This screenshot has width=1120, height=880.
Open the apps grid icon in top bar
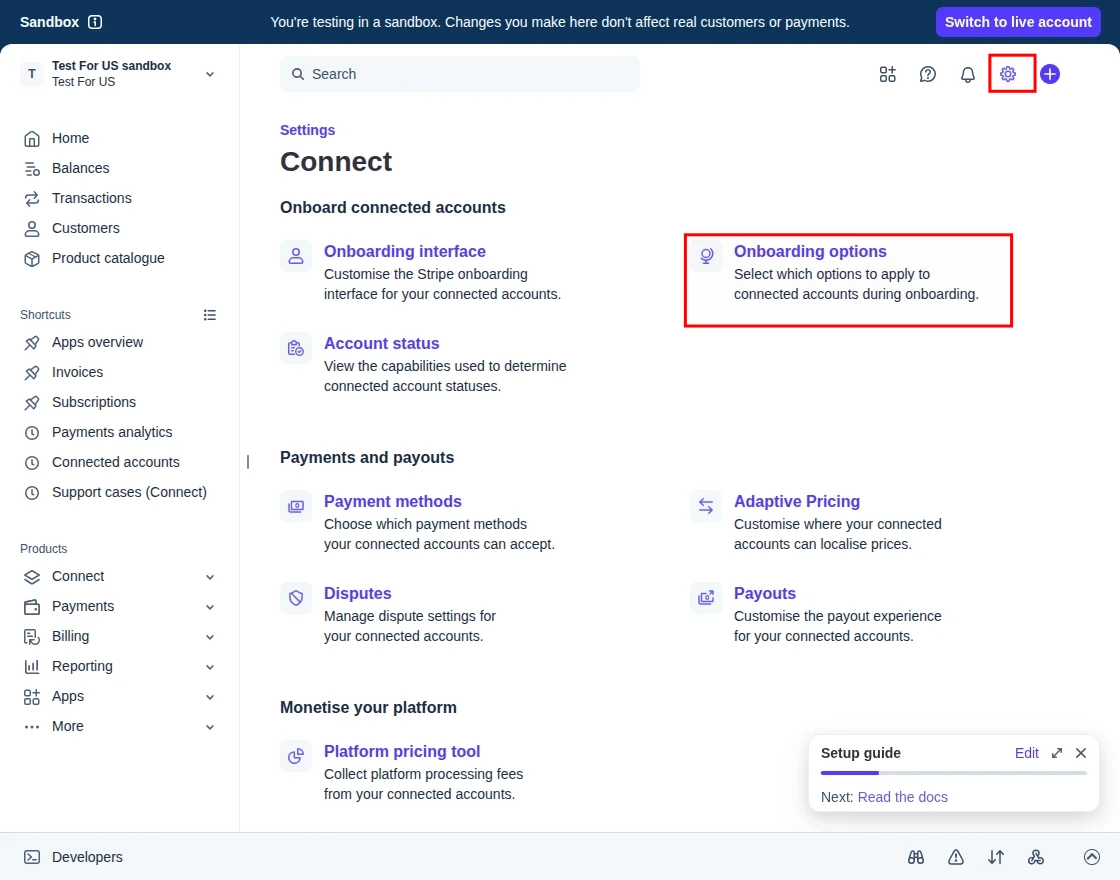887,74
